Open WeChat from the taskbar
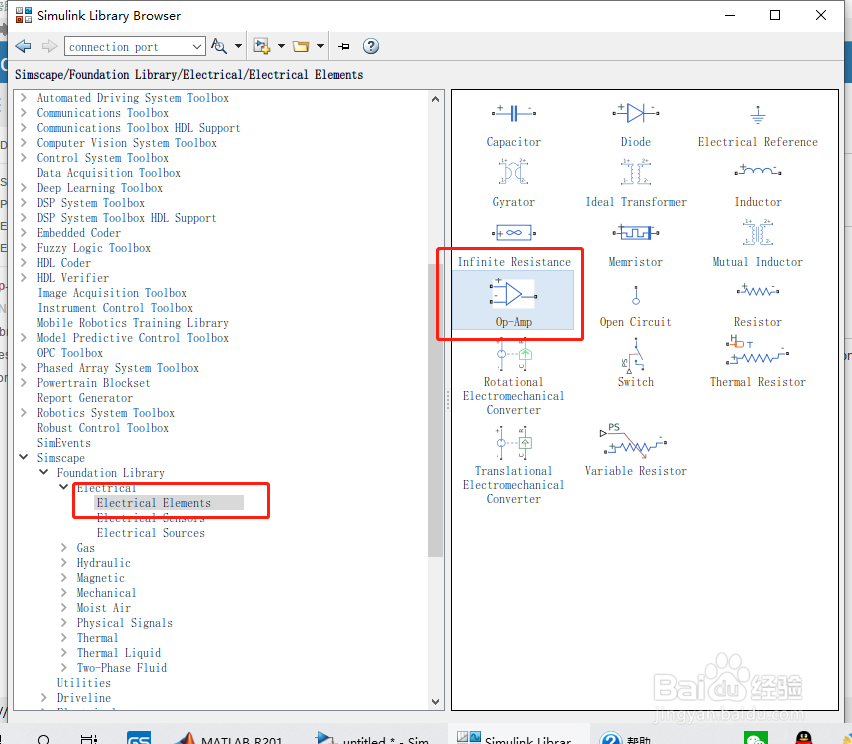This screenshot has height=744, width=852. click(x=756, y=737)
